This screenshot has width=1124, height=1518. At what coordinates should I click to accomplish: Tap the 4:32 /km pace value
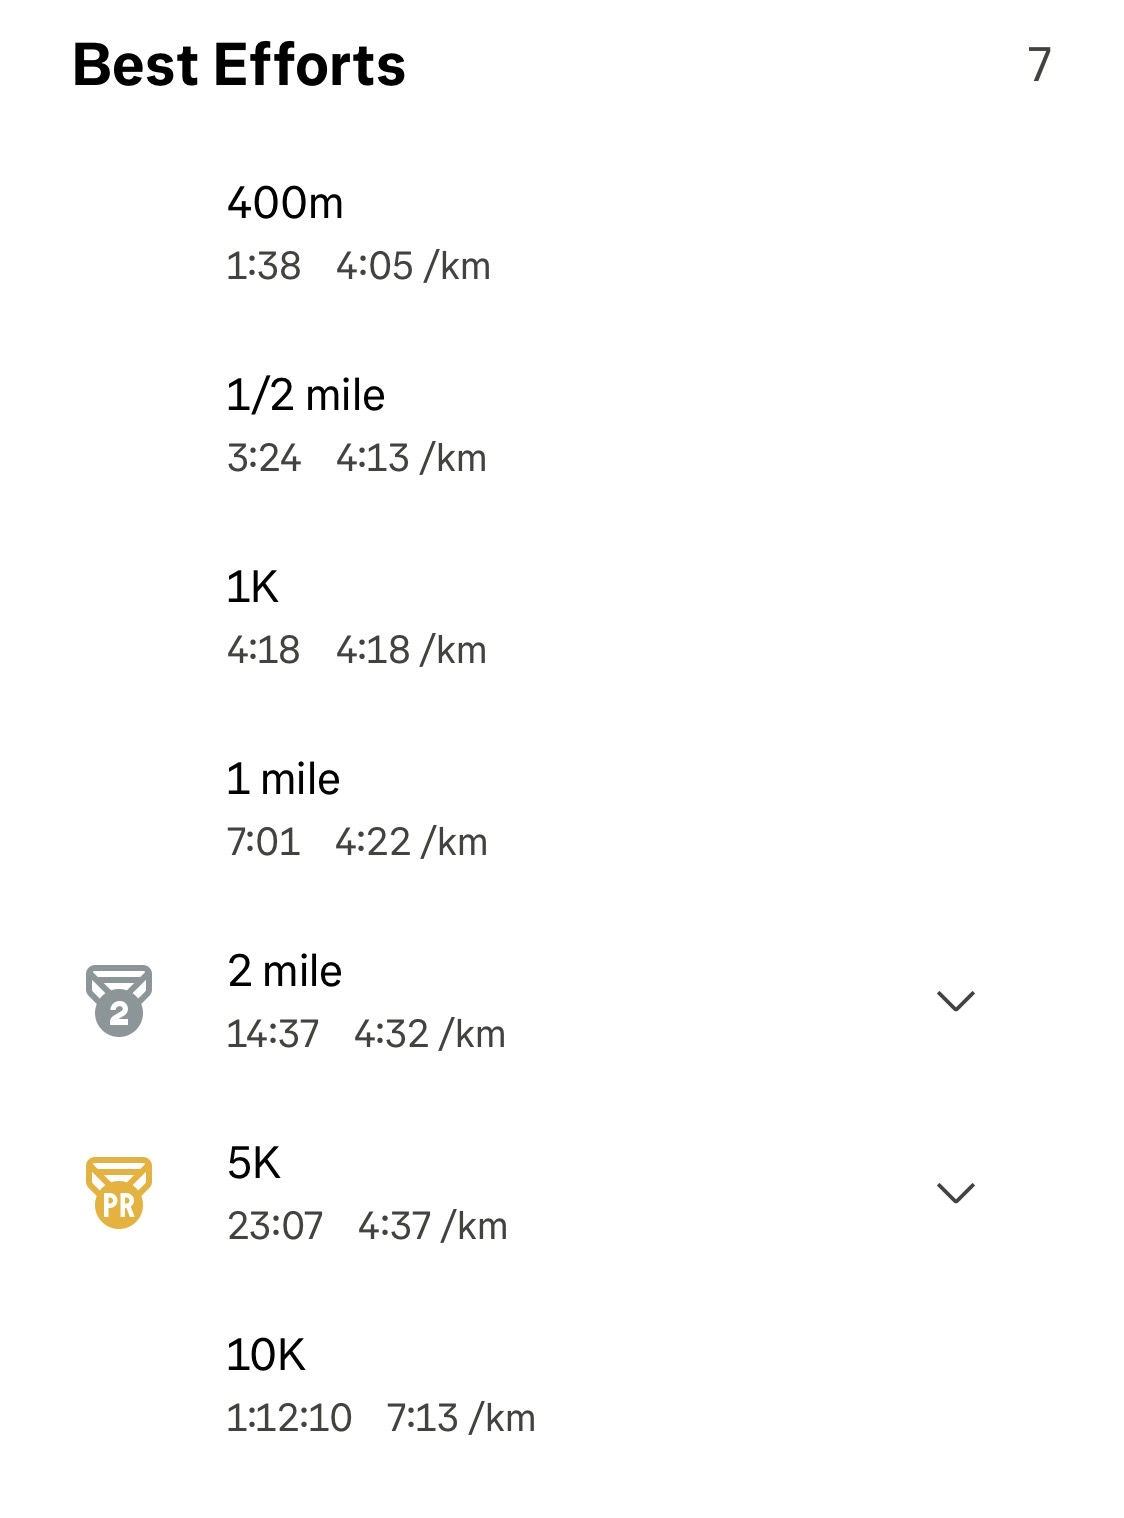430,1034
